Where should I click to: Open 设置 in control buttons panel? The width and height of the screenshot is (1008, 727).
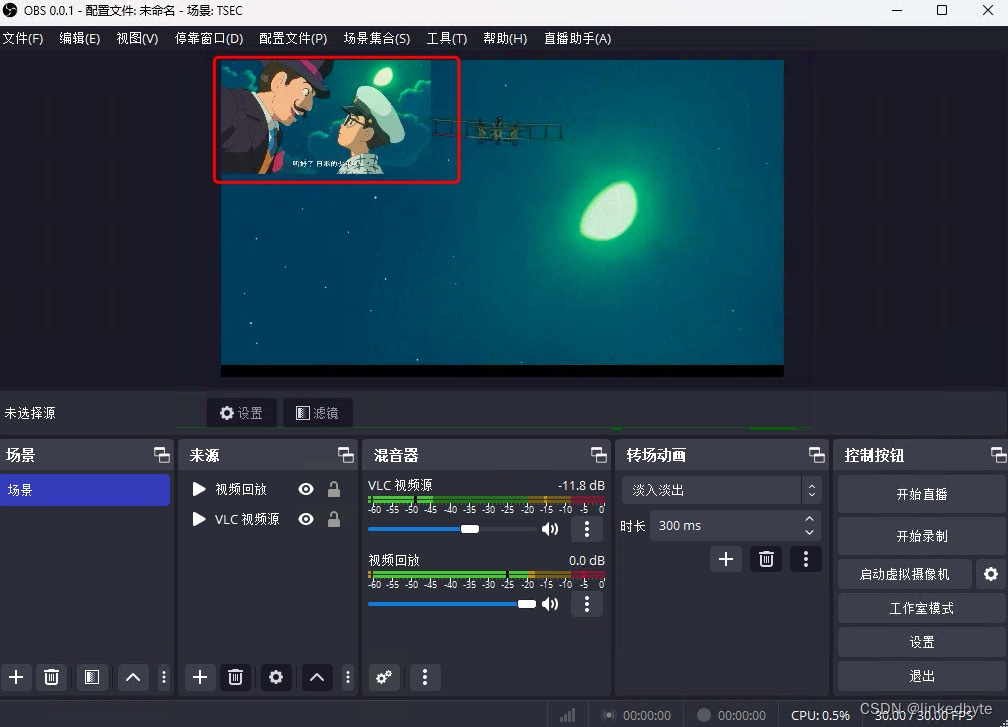[921, 642]
